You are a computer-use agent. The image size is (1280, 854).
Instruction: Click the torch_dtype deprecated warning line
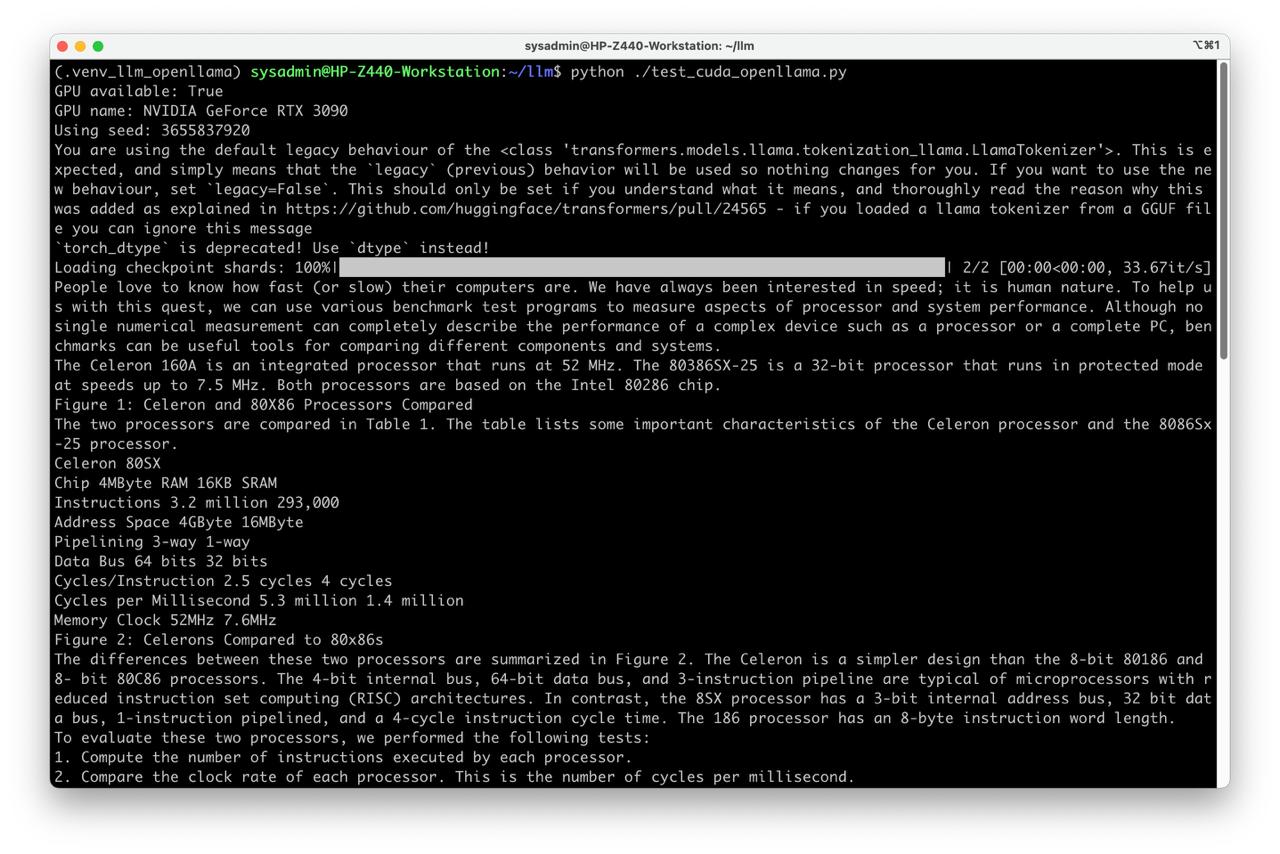[271, 248]
